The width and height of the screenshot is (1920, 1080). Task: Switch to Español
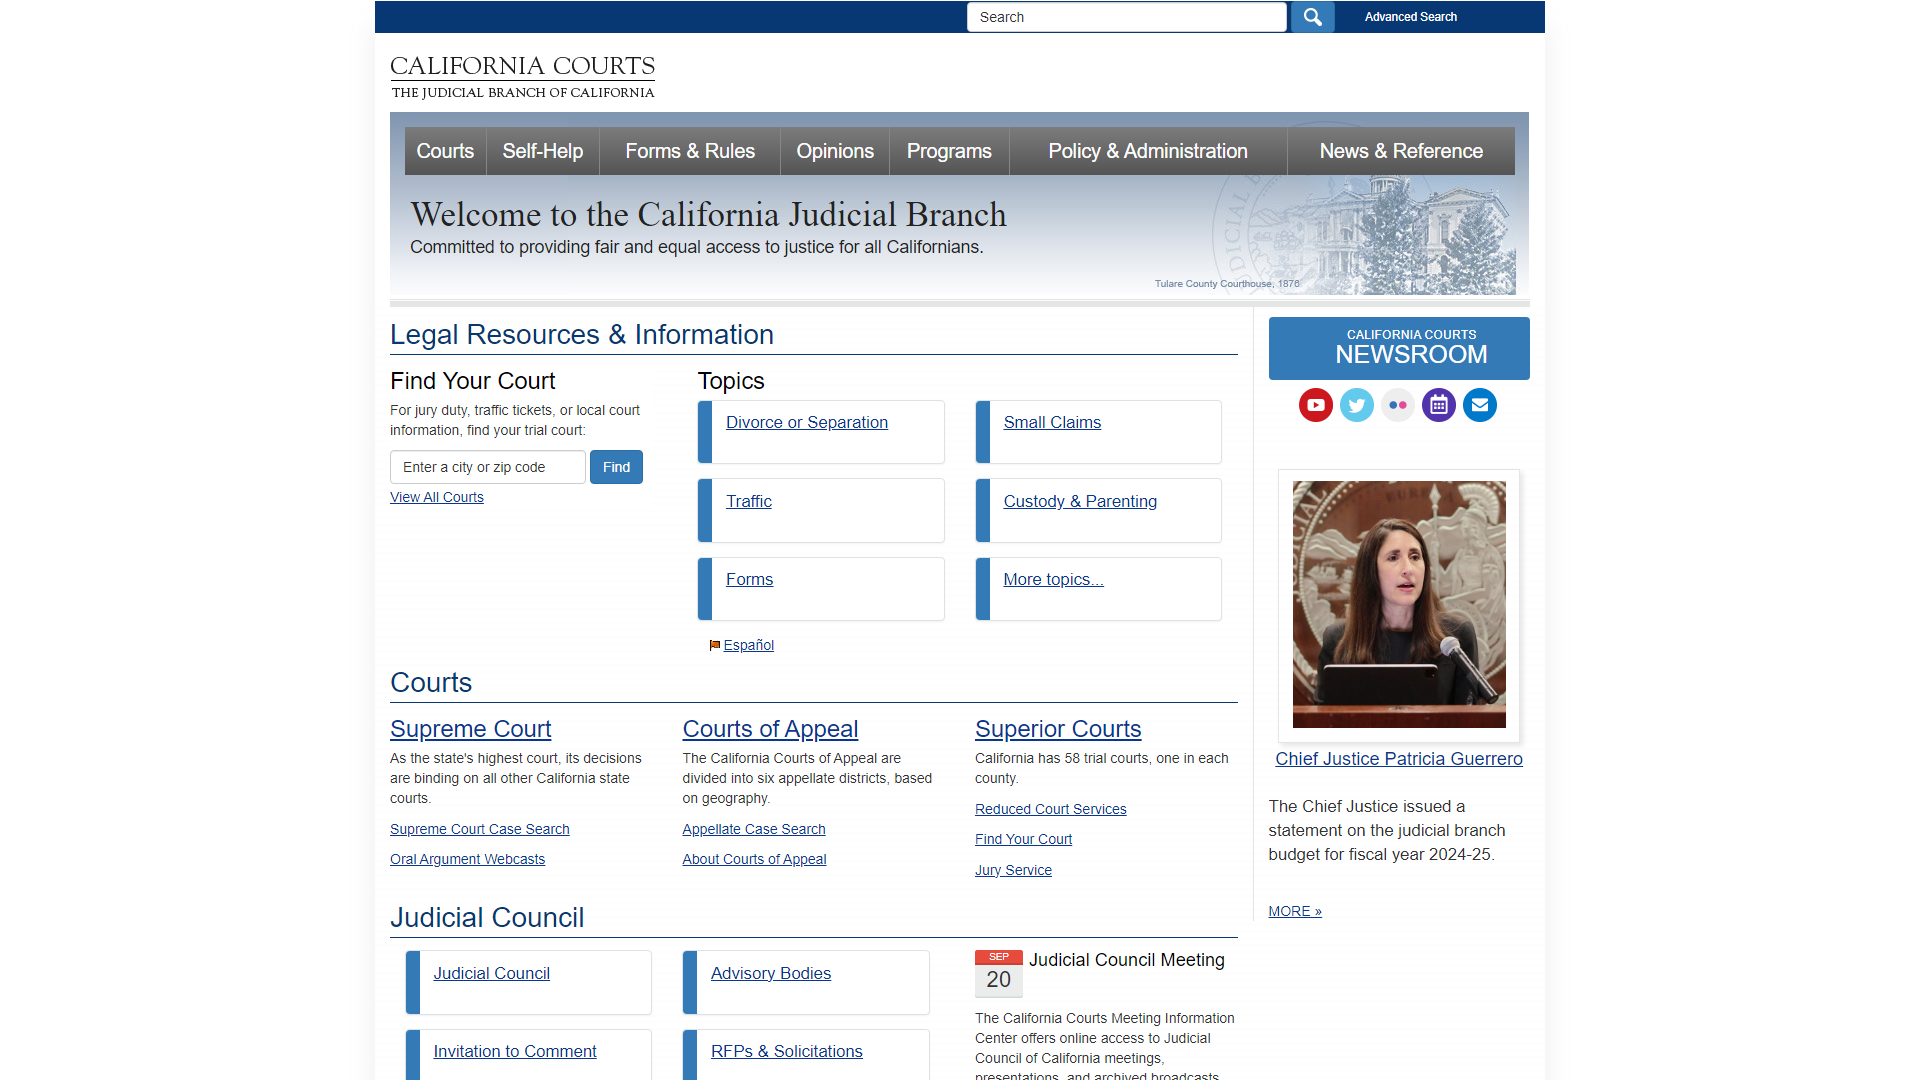tap(749, 646)
